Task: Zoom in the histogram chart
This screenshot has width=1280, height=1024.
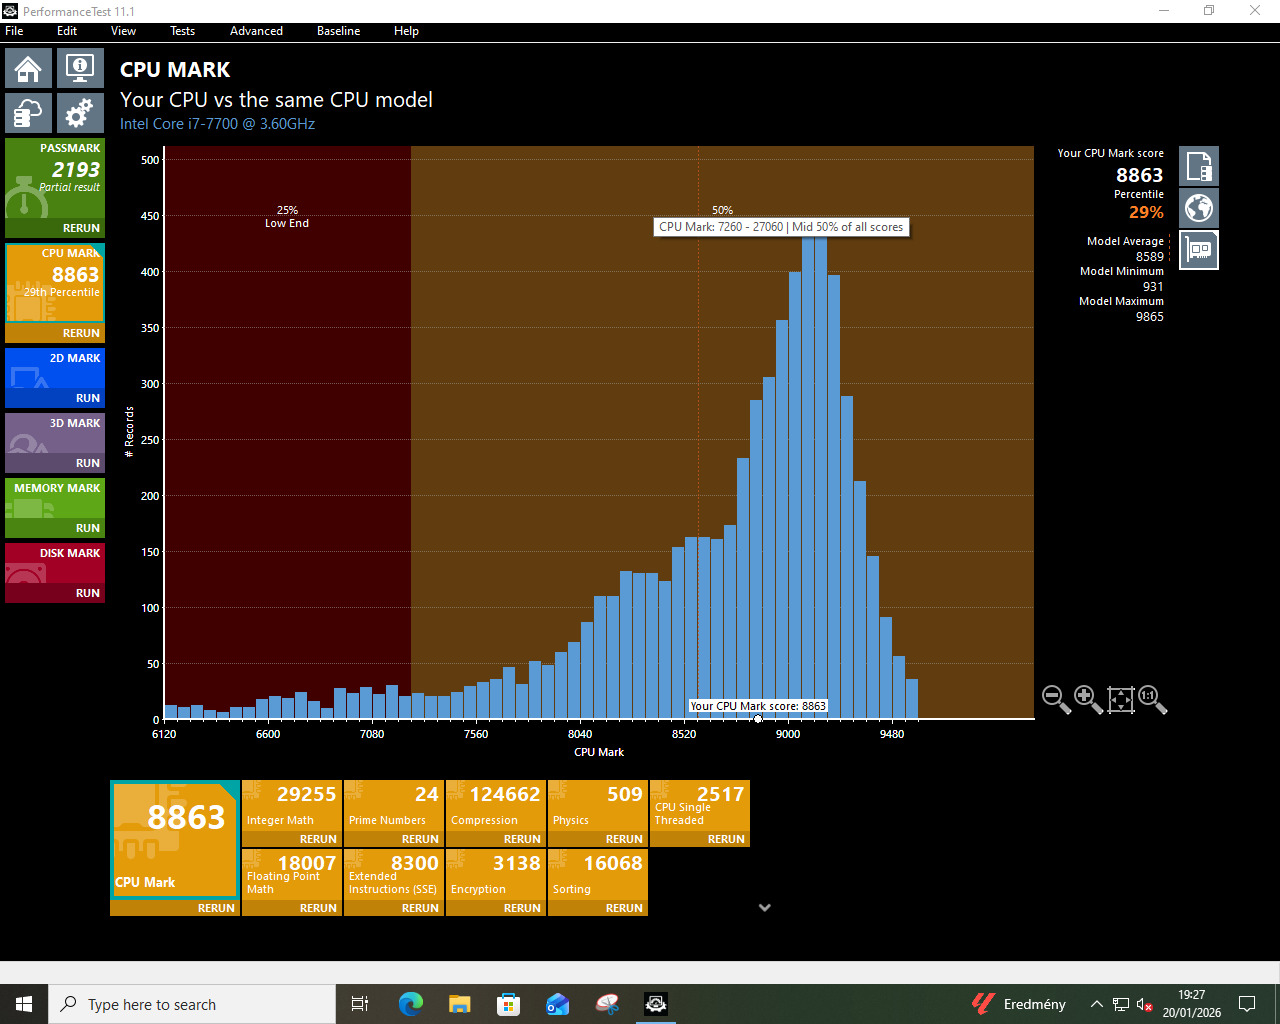Action: pos(1088,699)
